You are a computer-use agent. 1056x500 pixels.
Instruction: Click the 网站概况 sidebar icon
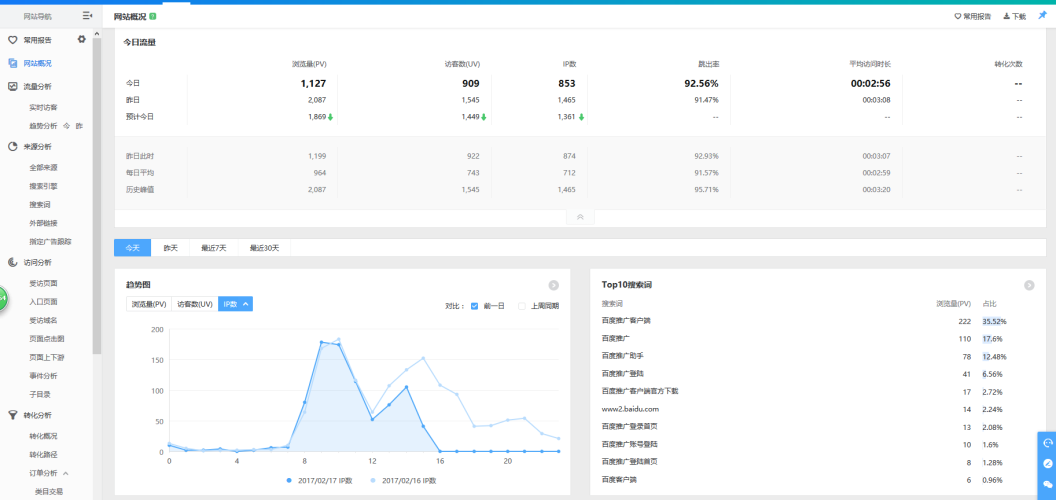(12, 63)
